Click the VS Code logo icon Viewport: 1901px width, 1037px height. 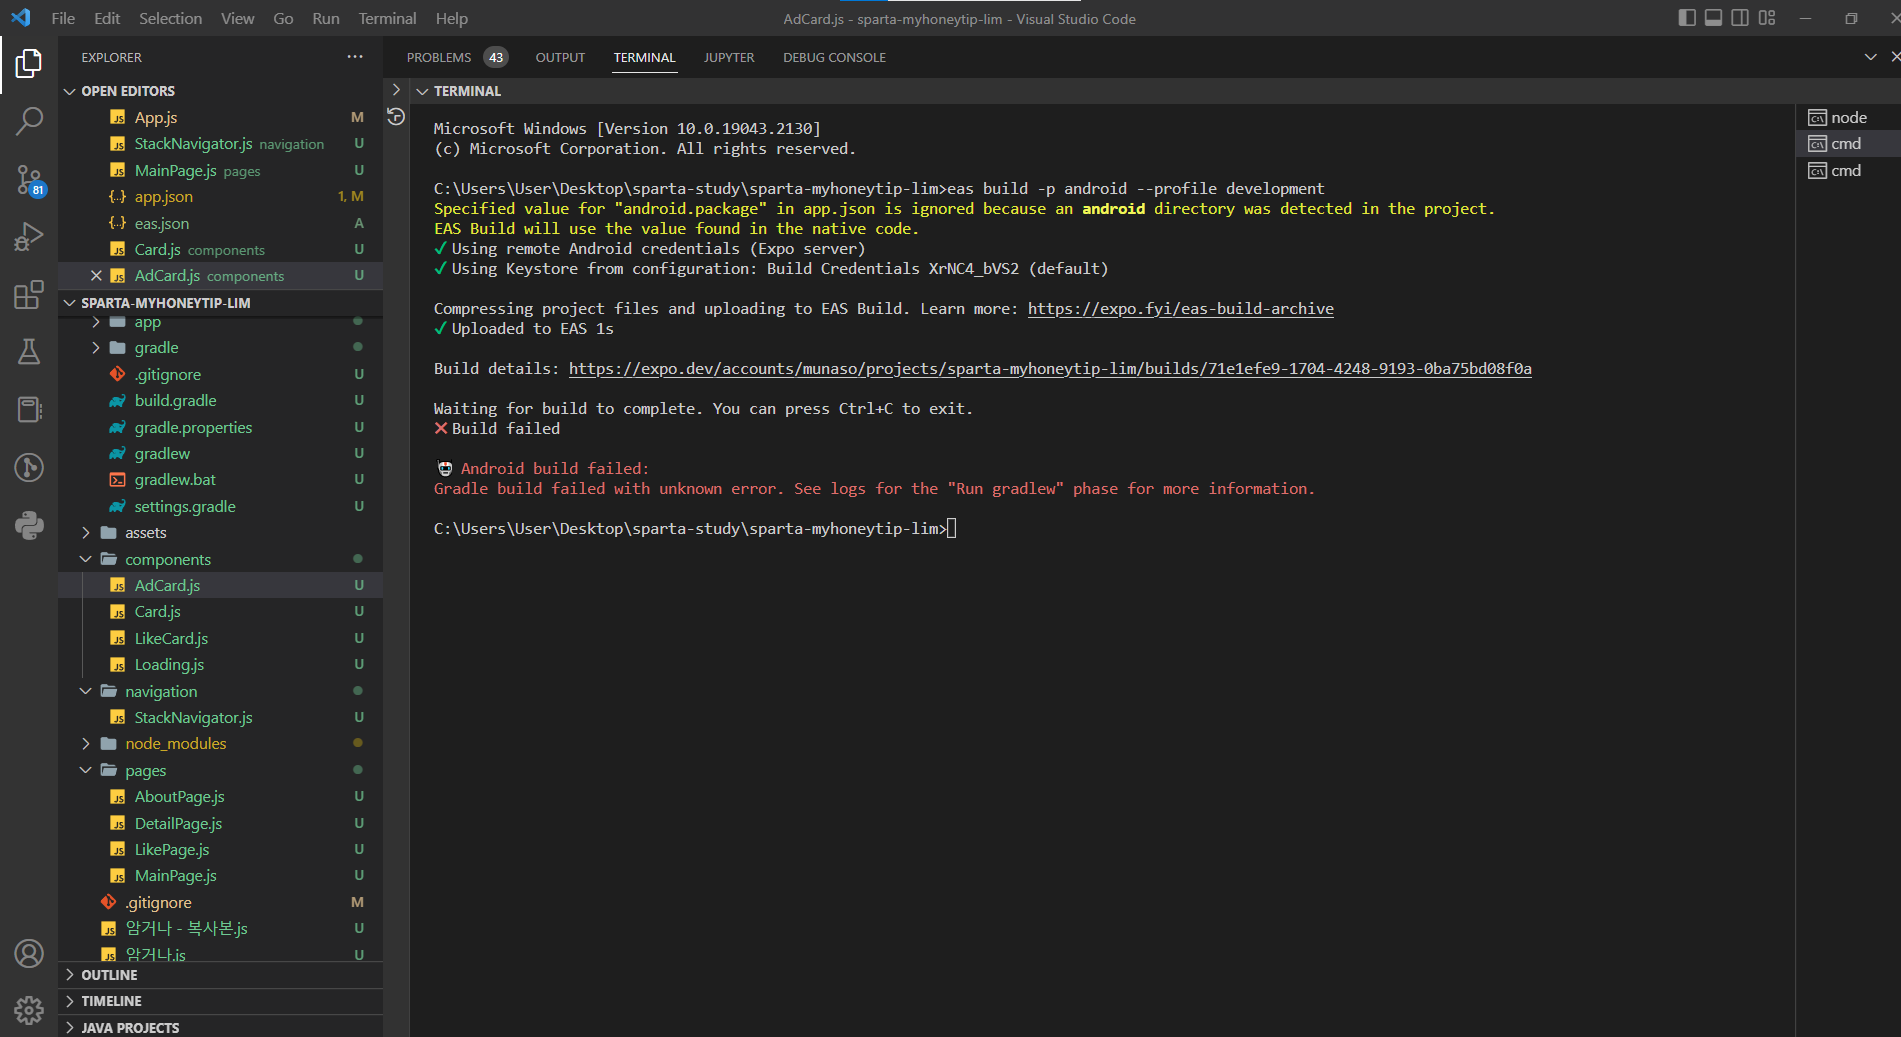click(x=21, y=18)
